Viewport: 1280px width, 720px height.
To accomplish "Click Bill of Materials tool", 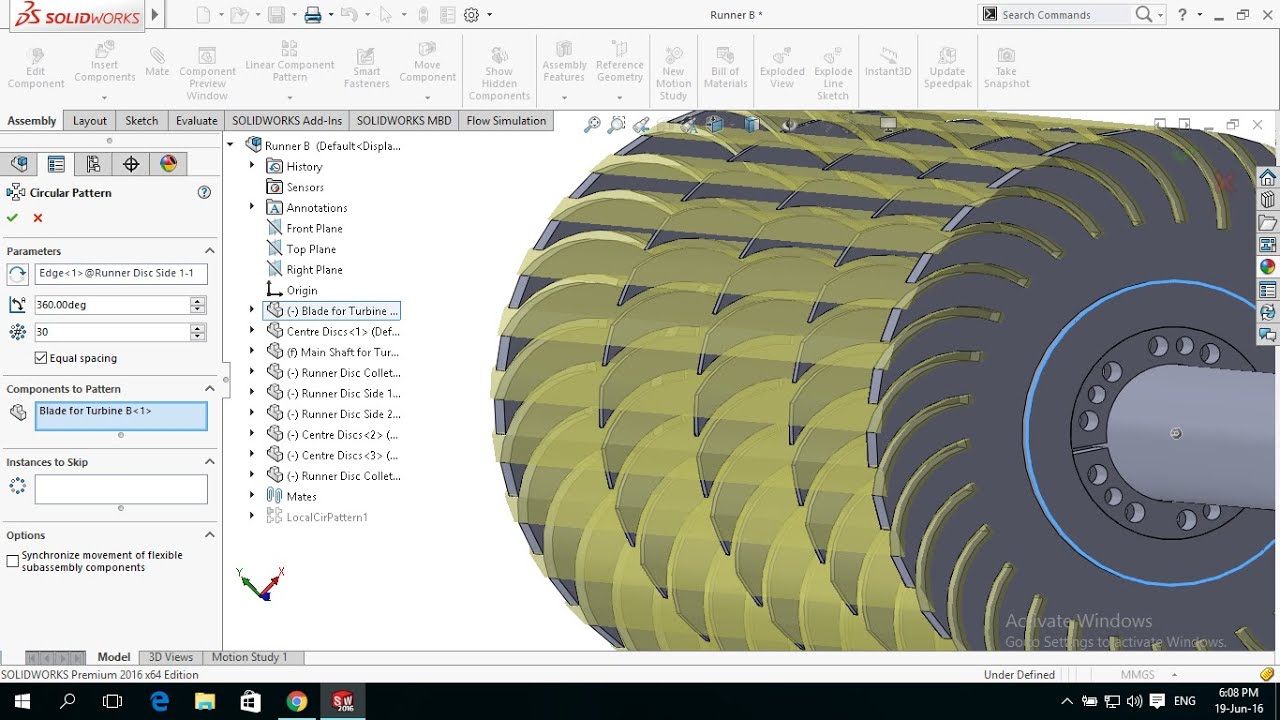I will point(725,67).
